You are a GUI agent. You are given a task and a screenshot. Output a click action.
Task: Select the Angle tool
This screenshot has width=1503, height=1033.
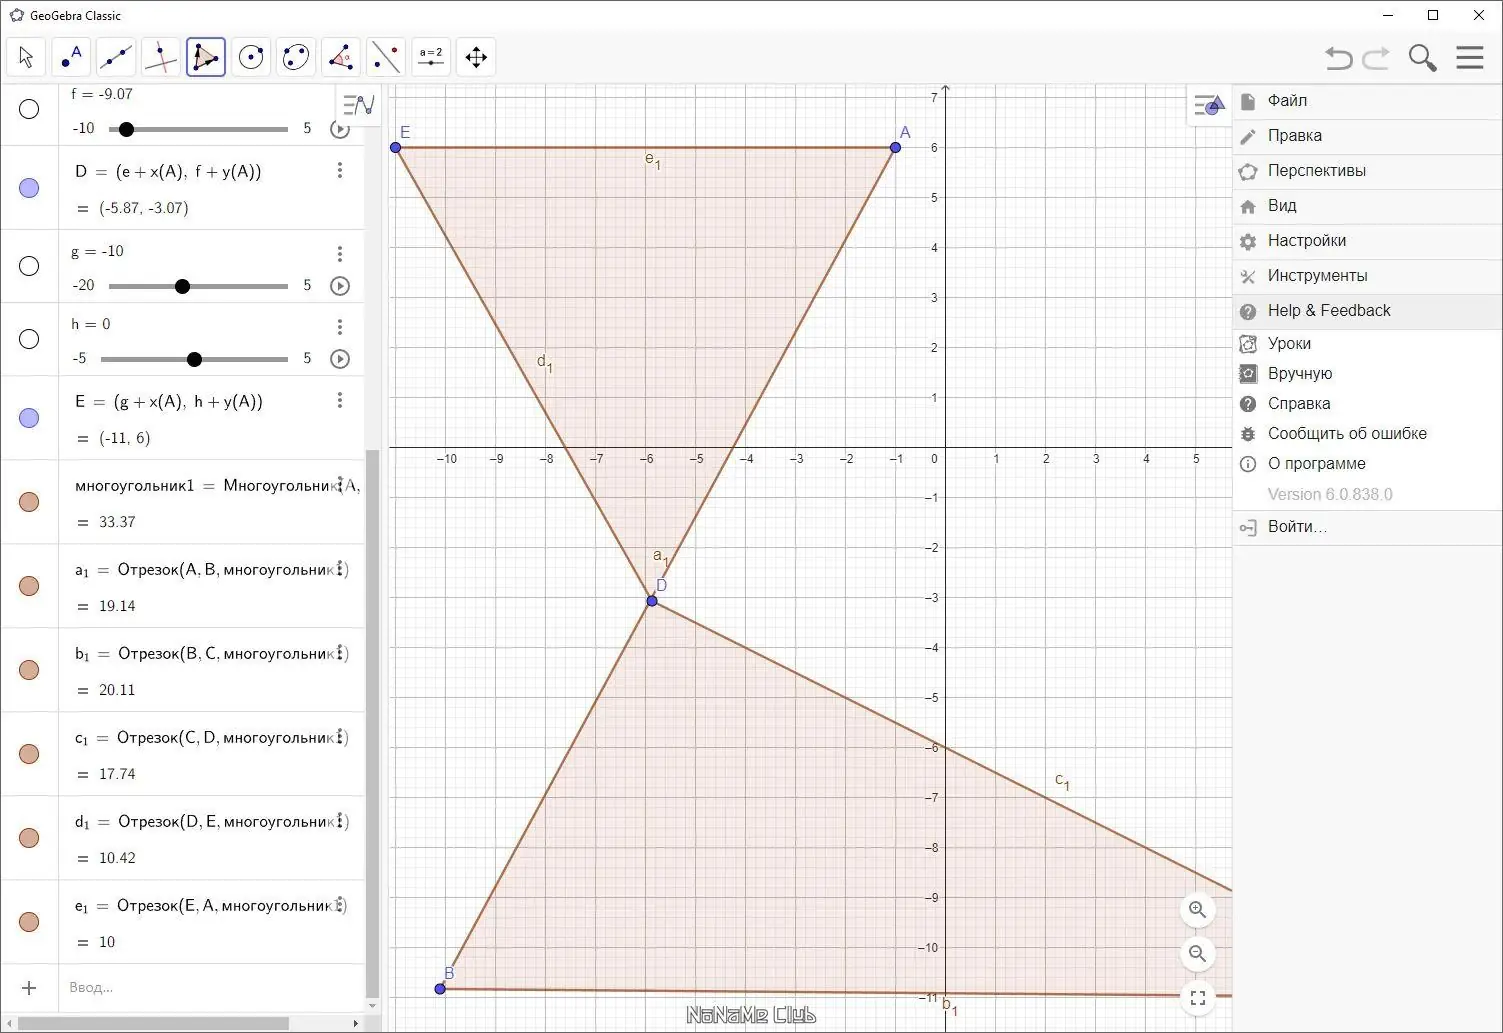[341, 57]
